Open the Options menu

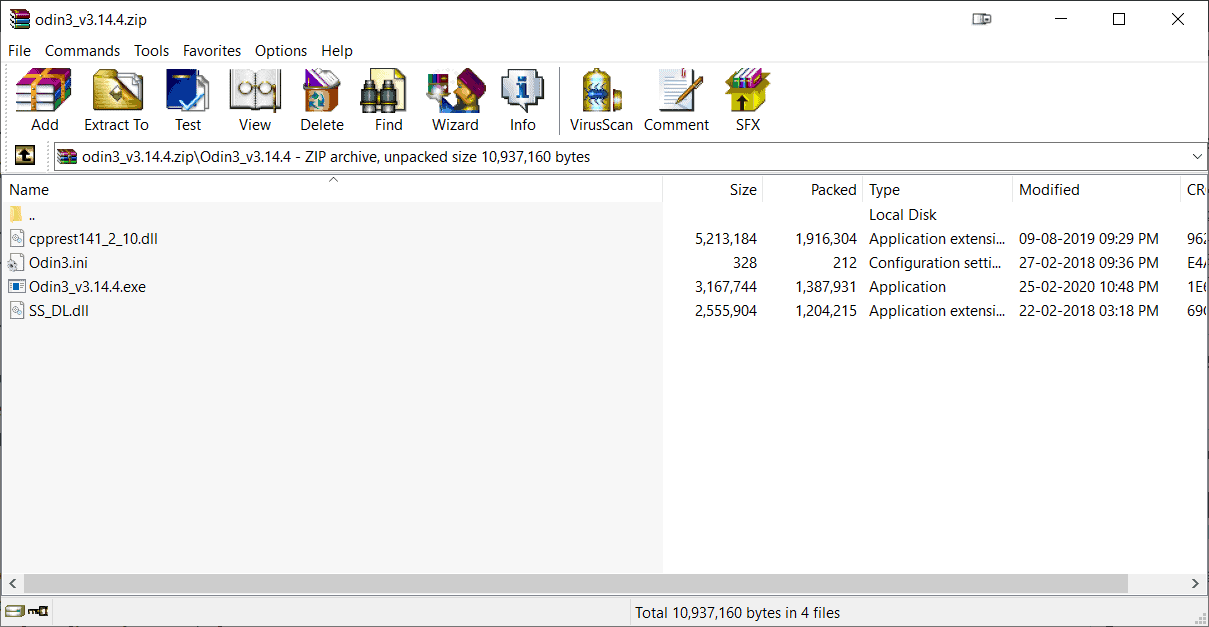pos(281,50)
